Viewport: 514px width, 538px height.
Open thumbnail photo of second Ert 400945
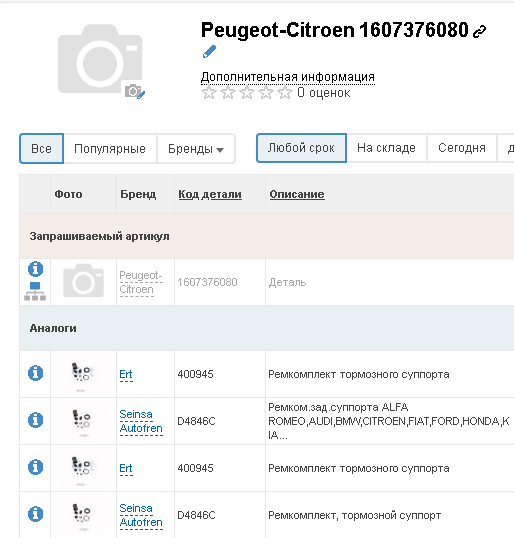[83, 467]
